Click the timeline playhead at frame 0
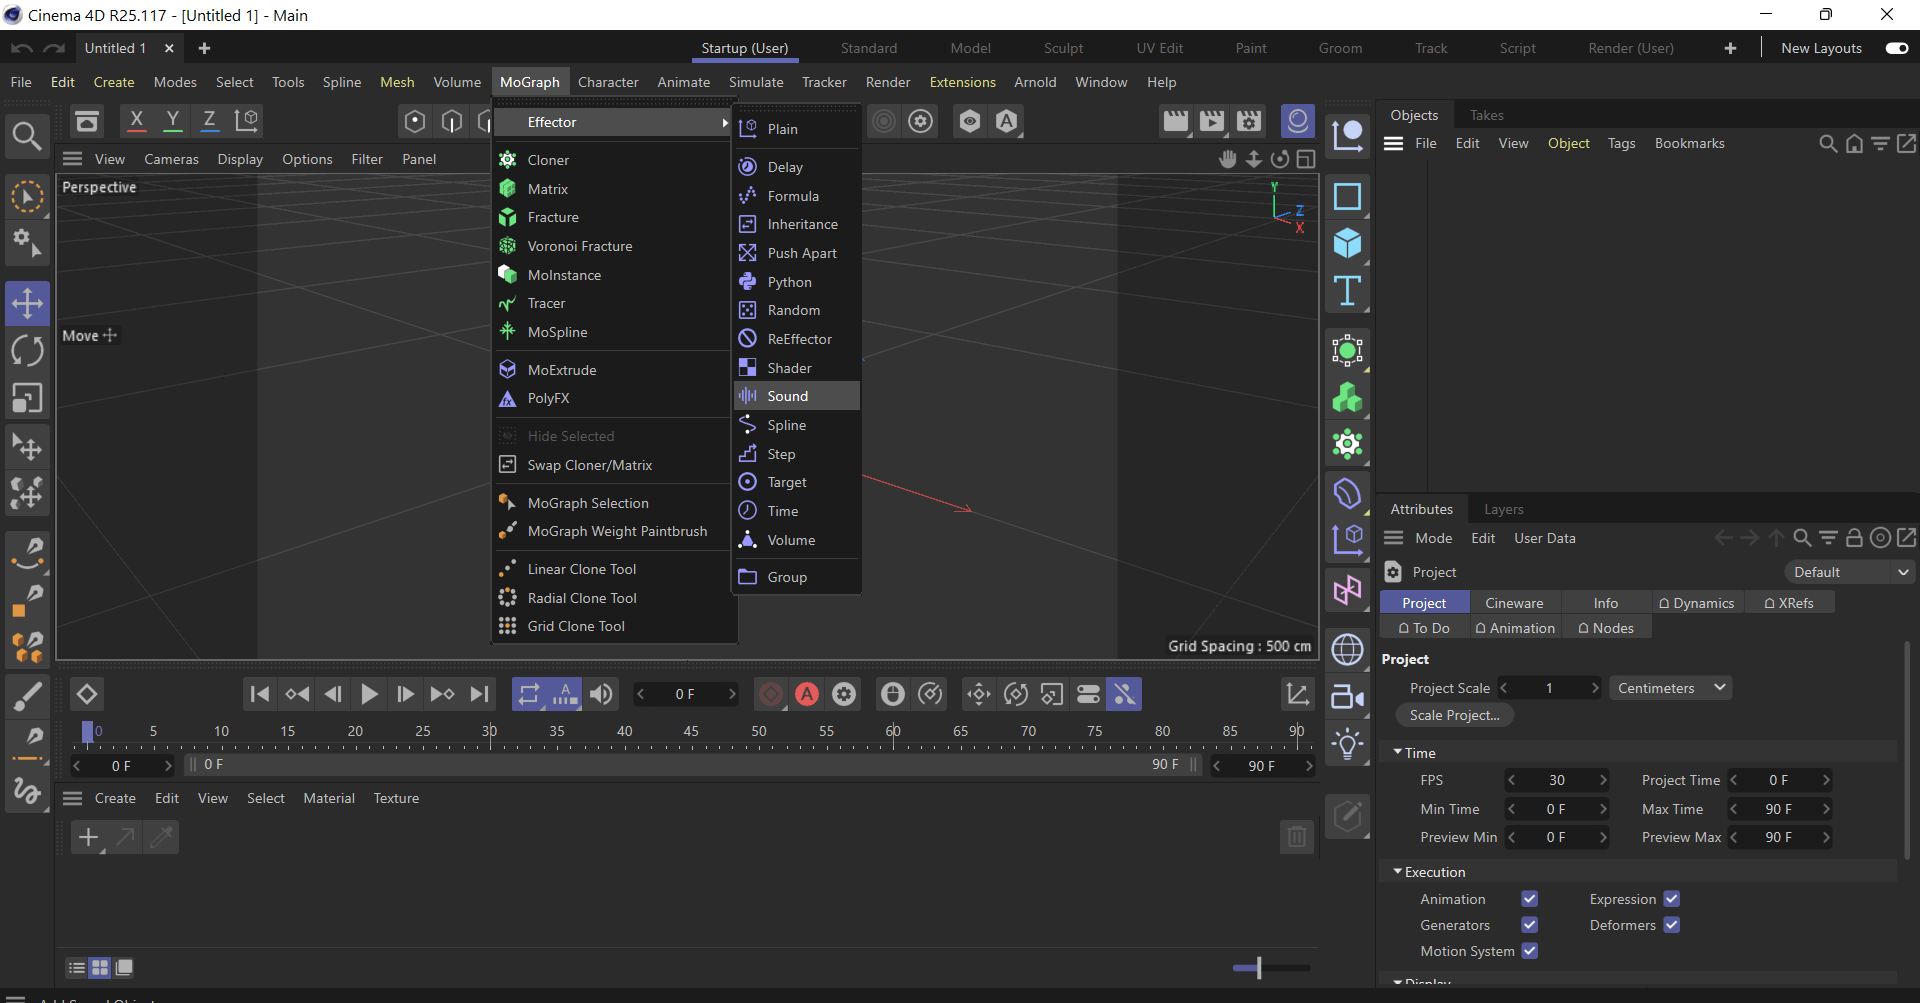 pyautogui.click(x=88, y=732)
